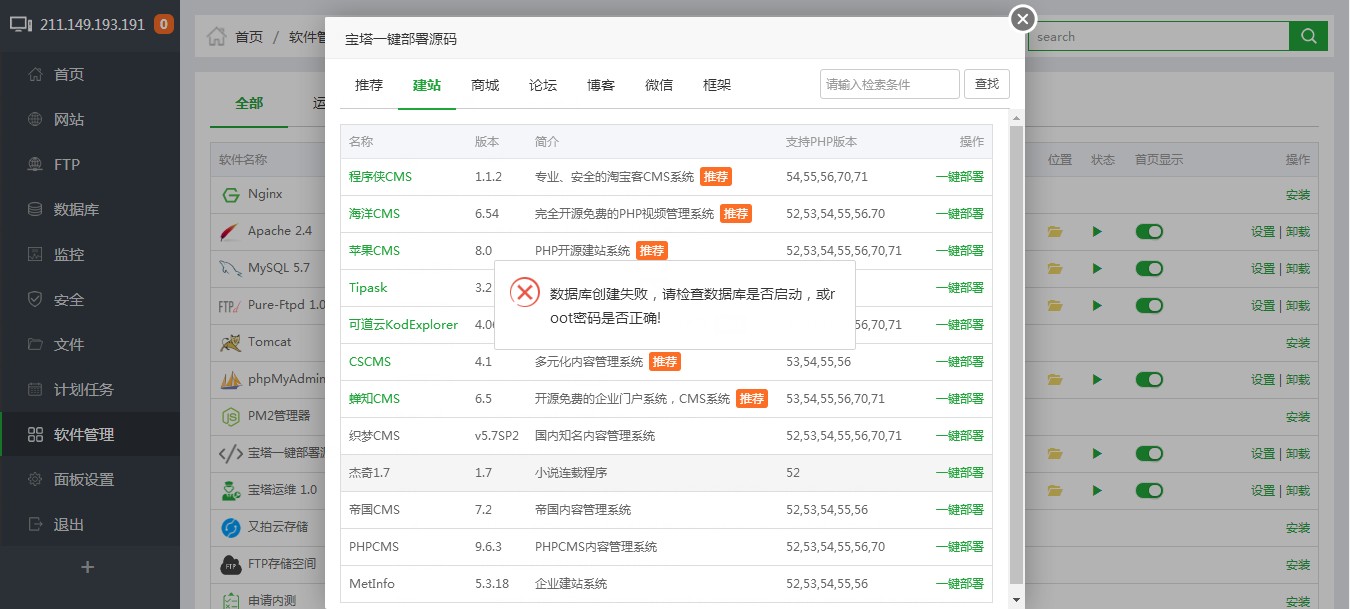Image resolution: width=1350 pixels, height=609 pixels.
Task: Click the 请输入检索条件 search field
Action: point(889,84)
